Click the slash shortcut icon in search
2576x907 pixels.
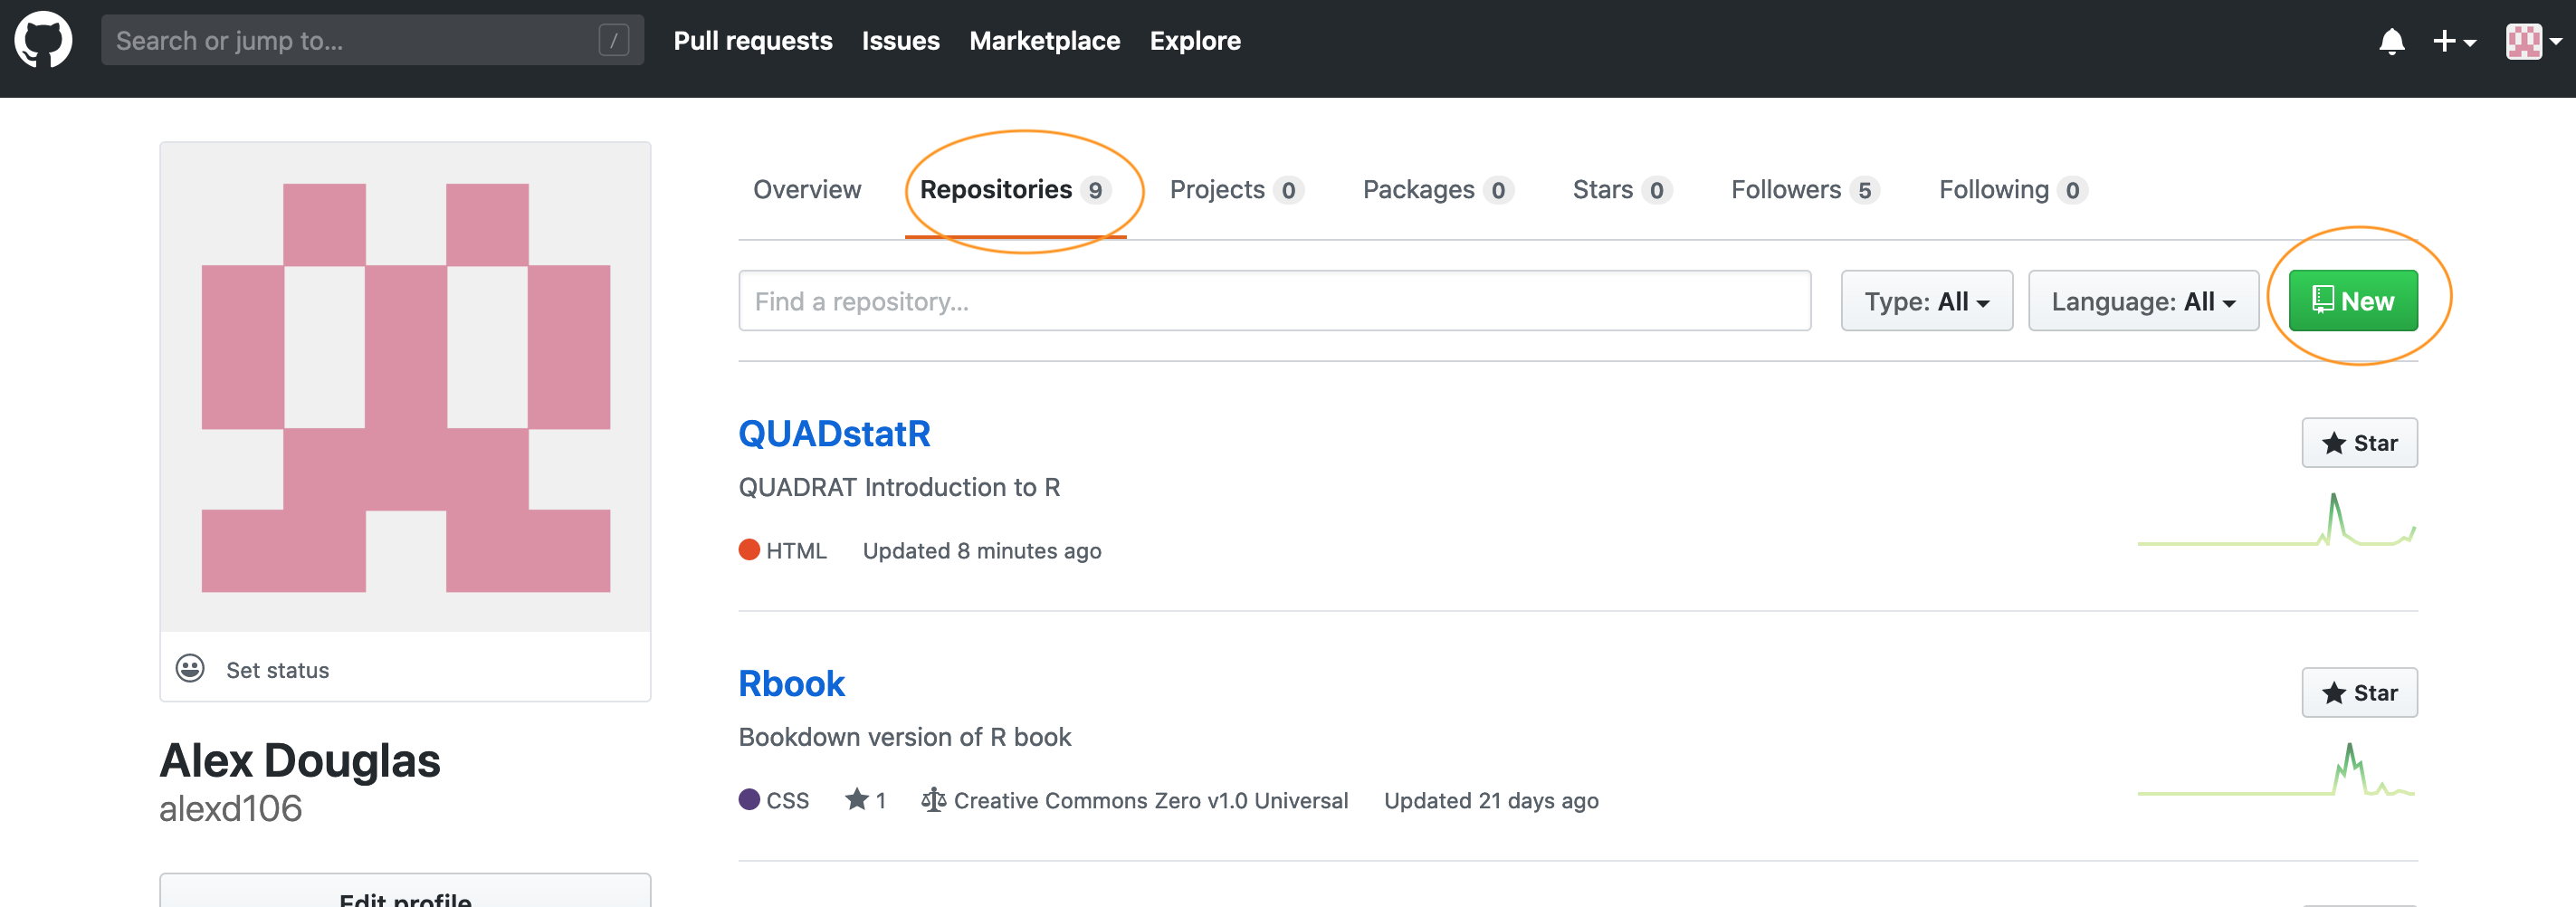click(613, 40)
